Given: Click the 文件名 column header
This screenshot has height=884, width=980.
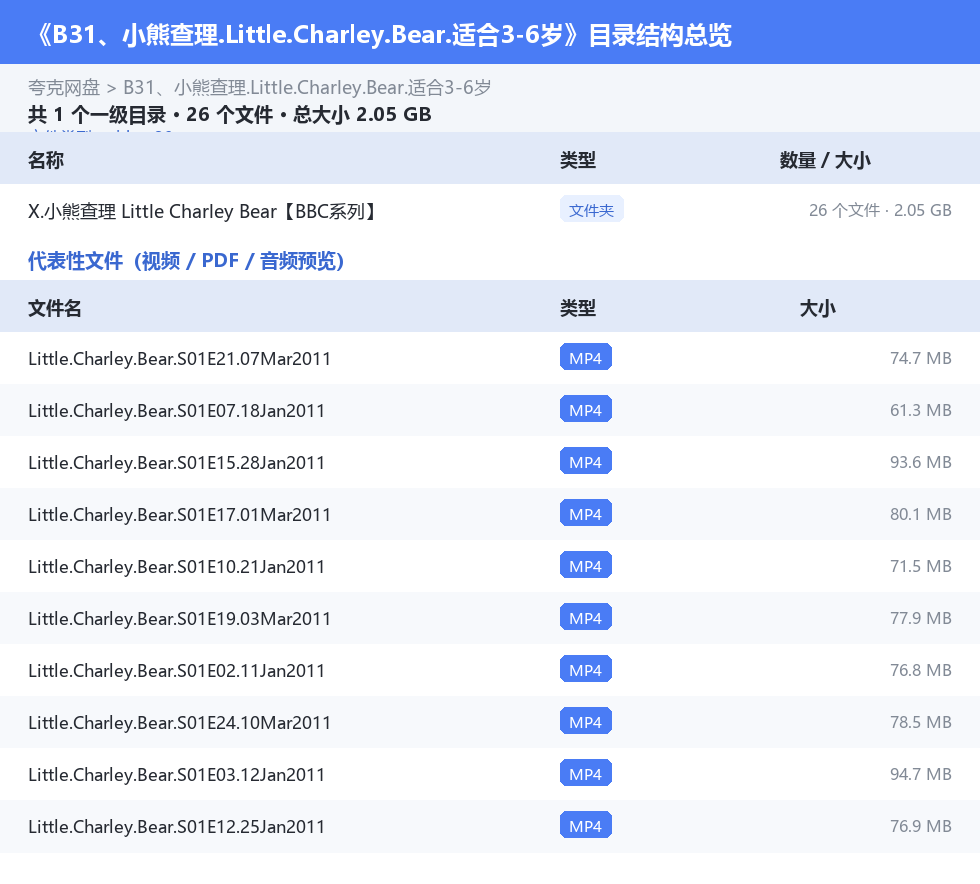Looking at the screenshot, I should pos(54,308).
